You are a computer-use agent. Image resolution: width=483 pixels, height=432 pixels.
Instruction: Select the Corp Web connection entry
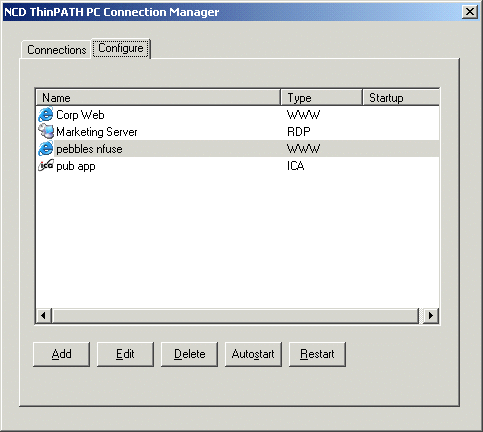80,115
